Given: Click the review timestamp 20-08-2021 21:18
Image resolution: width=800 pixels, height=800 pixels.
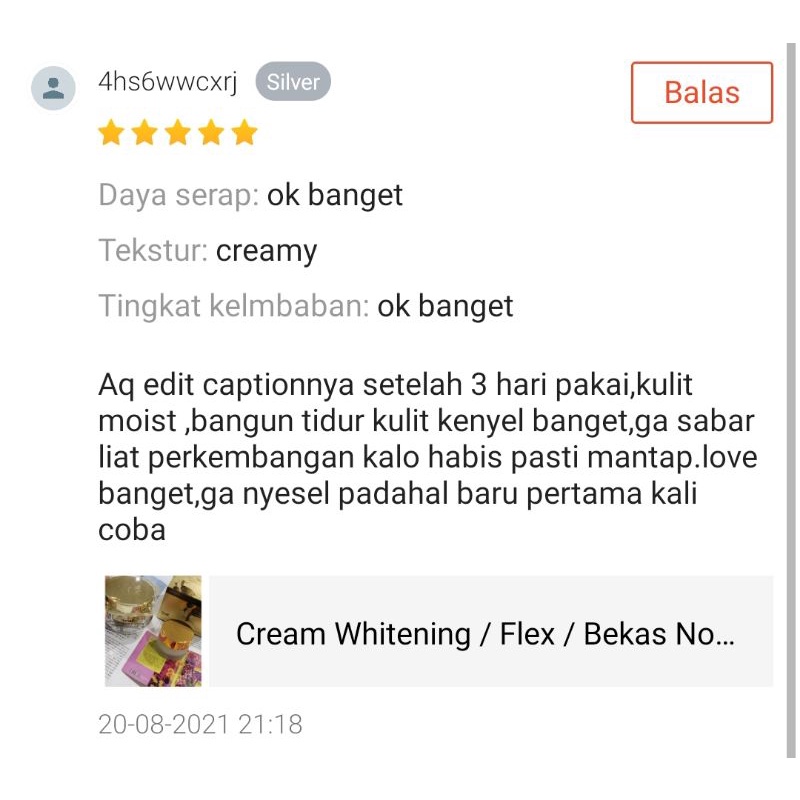Looking at the screenshot, I should click(200, 724).
